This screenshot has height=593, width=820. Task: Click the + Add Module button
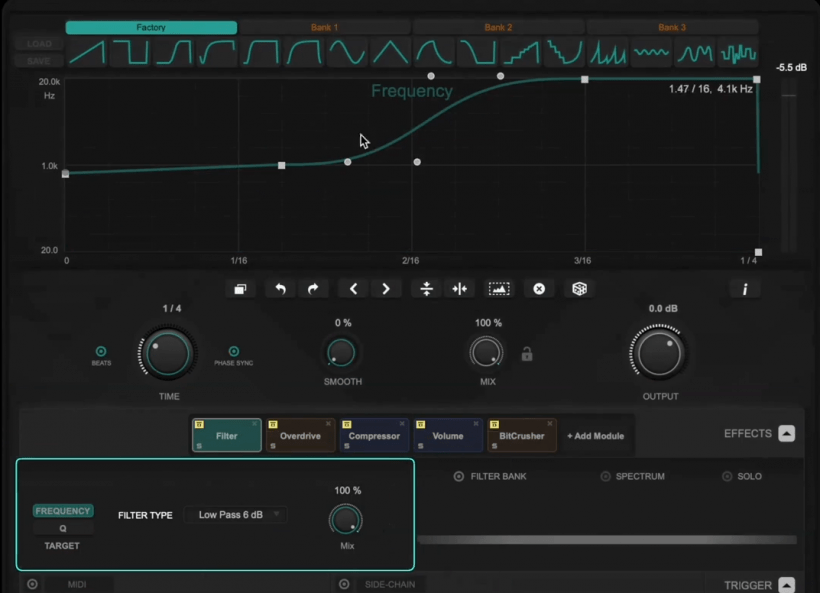tap(597, 434)
